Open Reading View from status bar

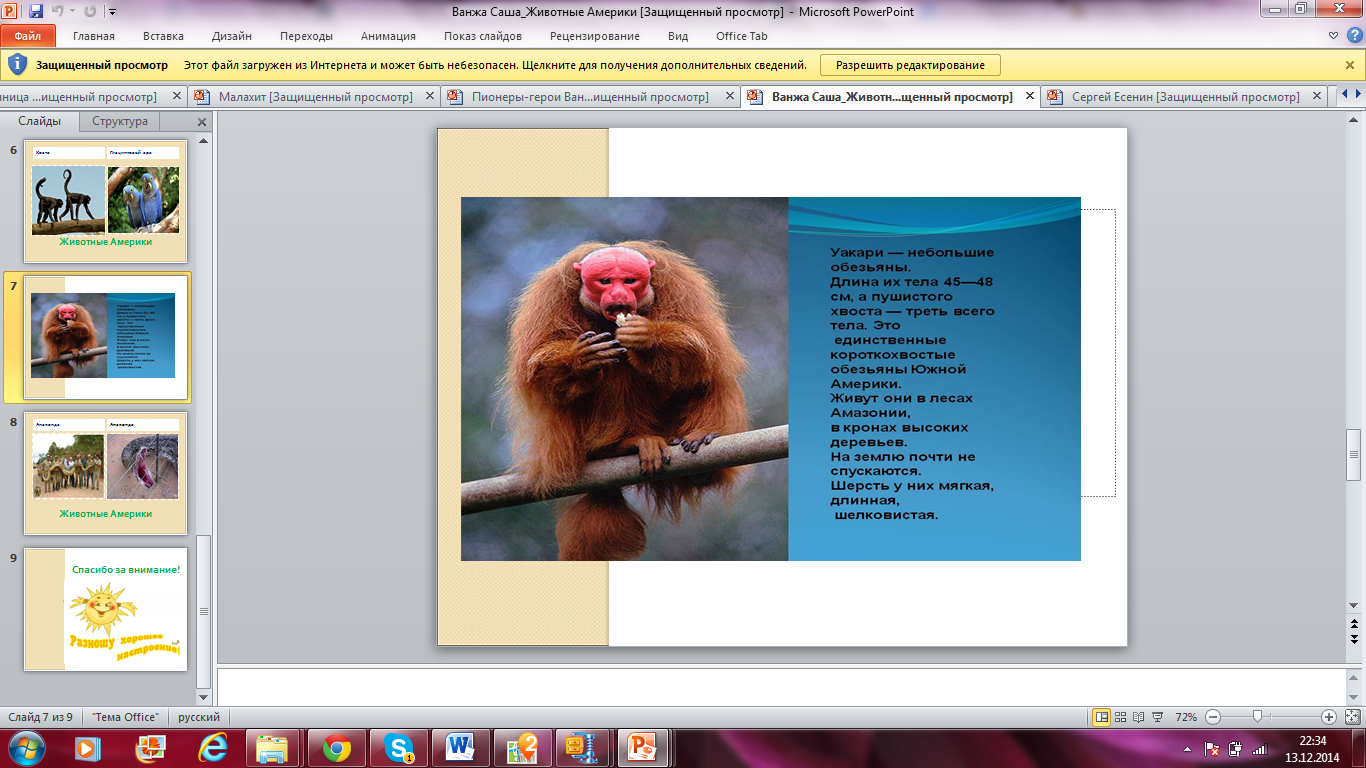(x=1138, y=717)
